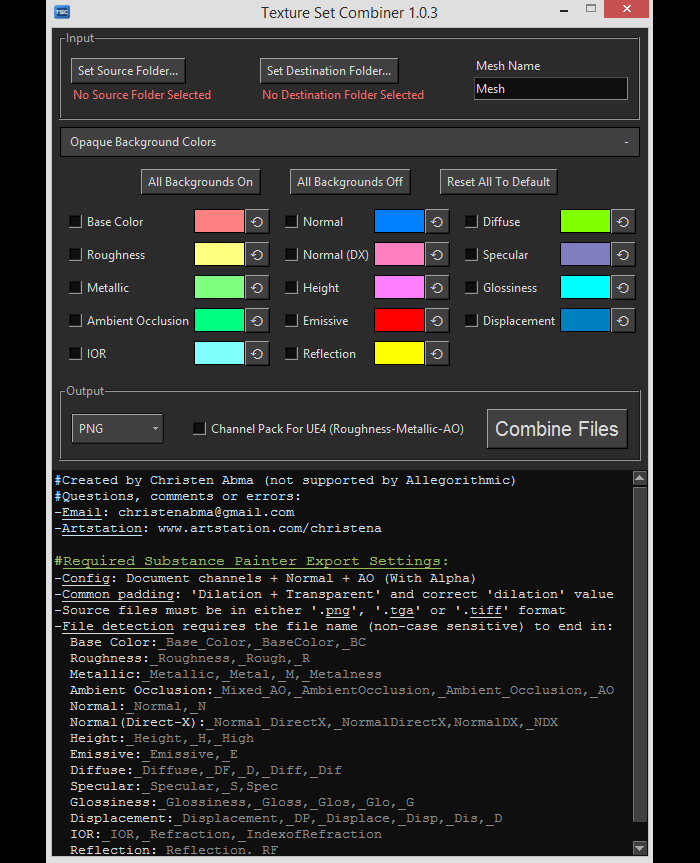This screenshot has height=863, width=700.
Task: Click the Combine Files button
Action: coord(557,428)
